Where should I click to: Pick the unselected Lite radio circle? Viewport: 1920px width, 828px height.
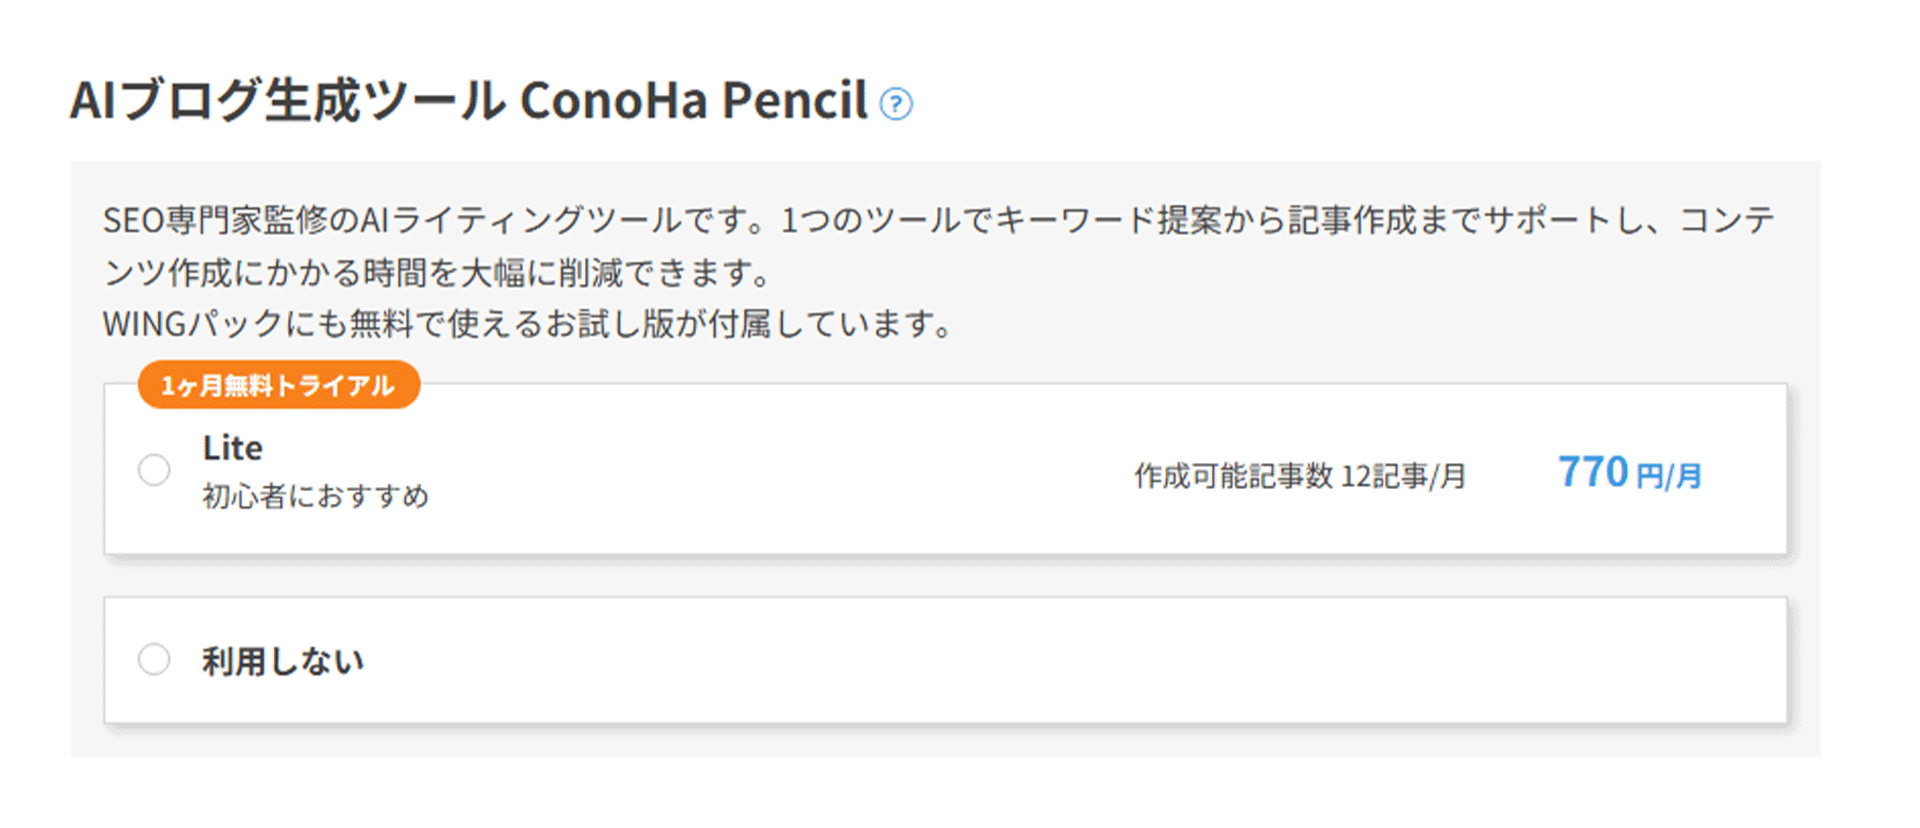[x=154, y=469]
